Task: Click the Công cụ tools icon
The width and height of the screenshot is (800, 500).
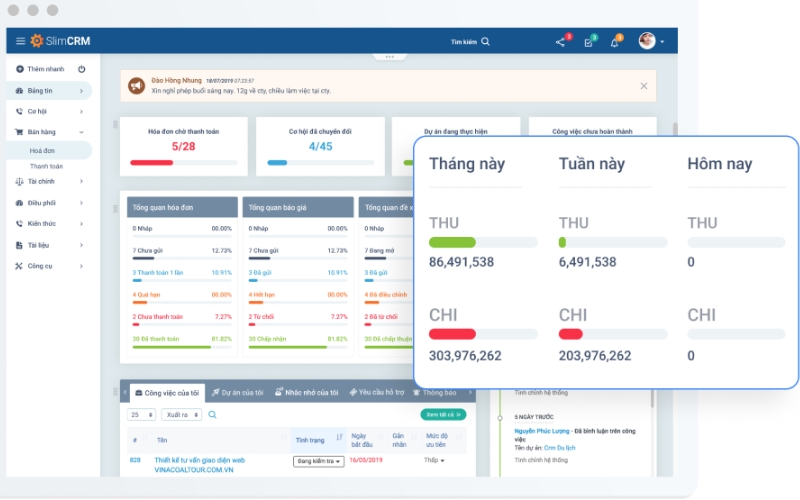Action: [x=19, y=266]
